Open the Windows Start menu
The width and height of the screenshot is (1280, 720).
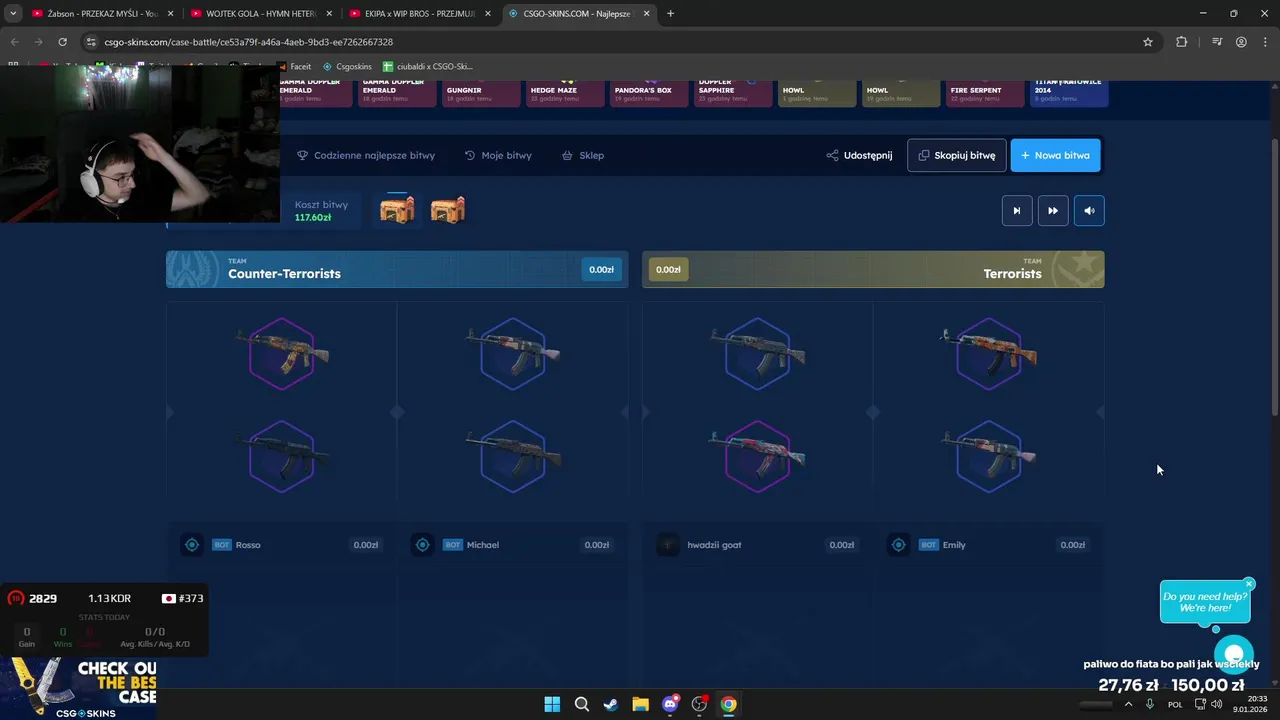[x=552, y=704]
